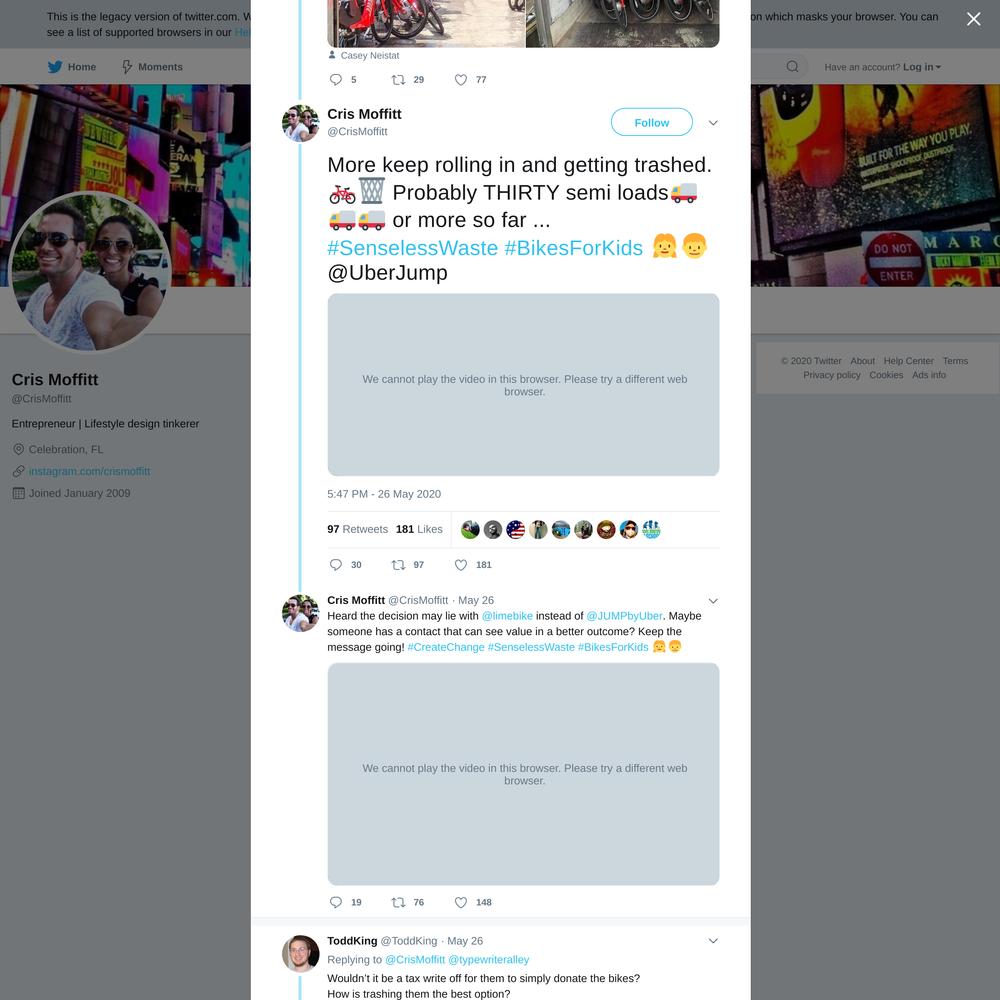Expand the chevron menu beside Follow
This screenshot has height=1000, width=1000.
coord(713,122)
